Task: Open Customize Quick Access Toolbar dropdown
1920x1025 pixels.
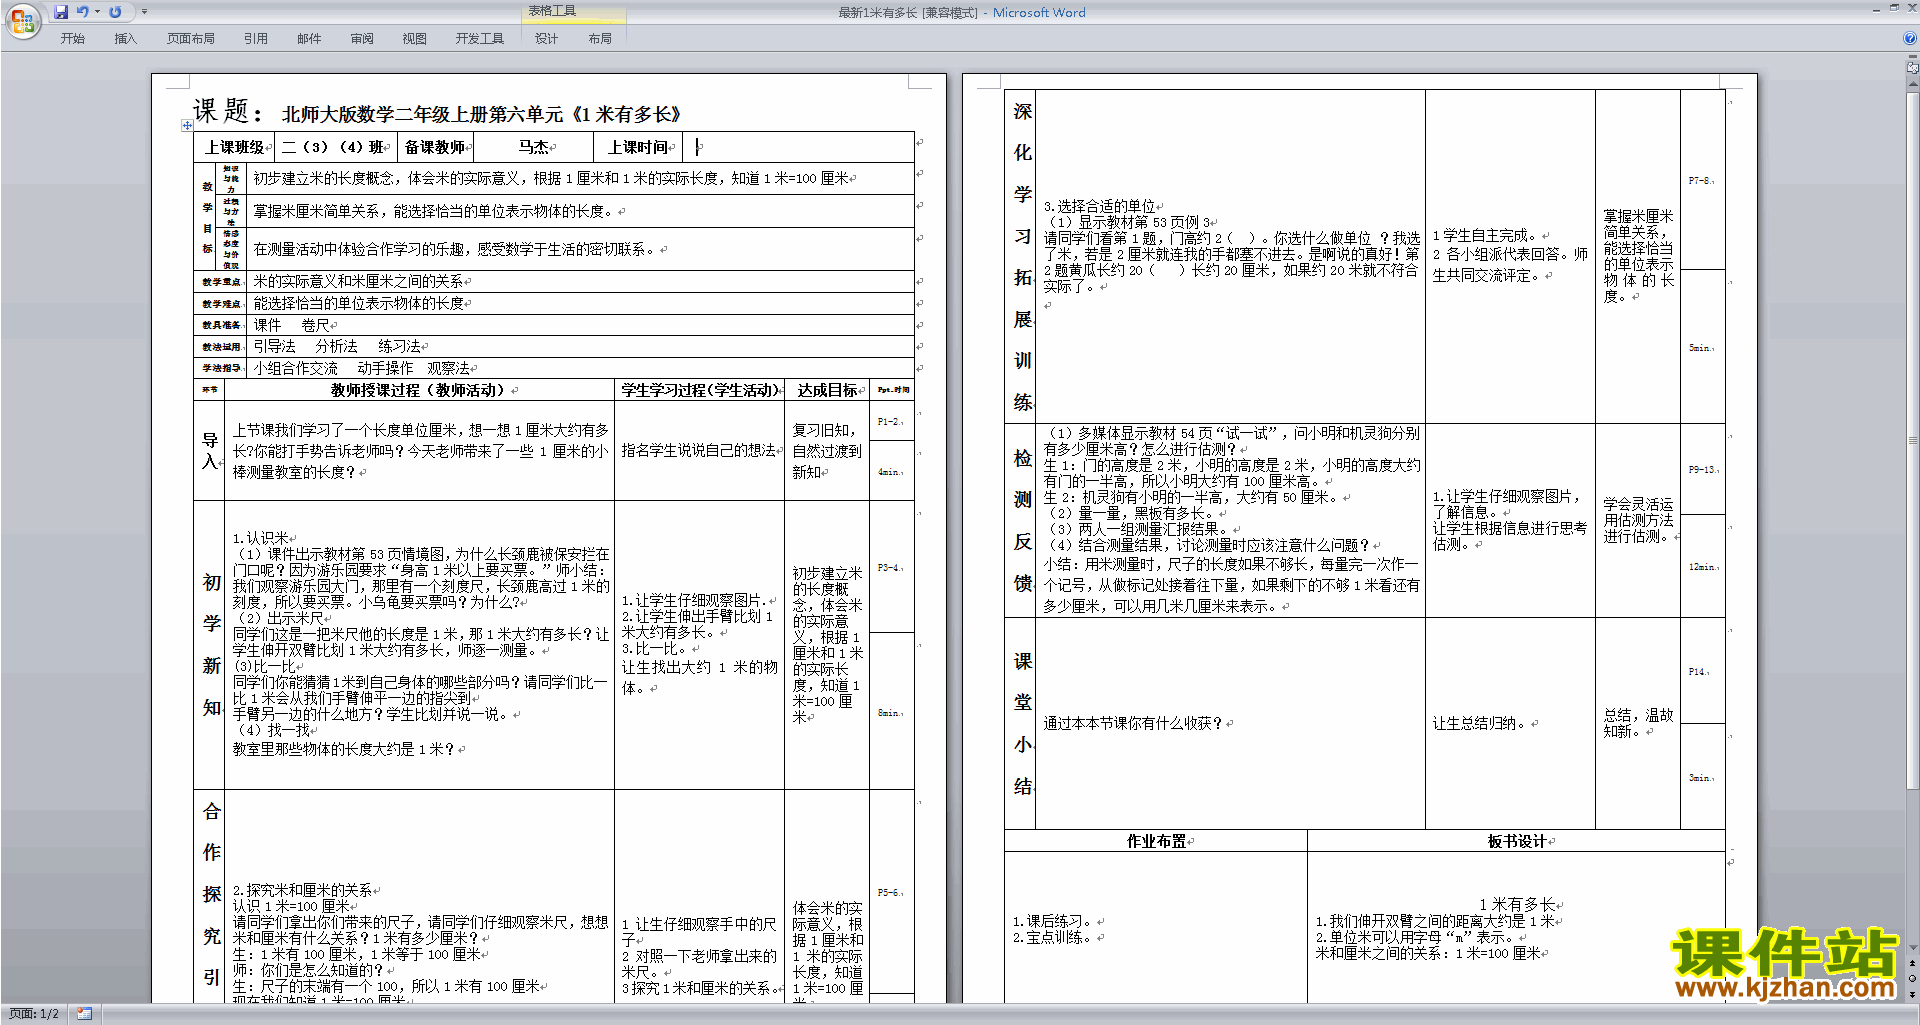Action: click(144, 12)
